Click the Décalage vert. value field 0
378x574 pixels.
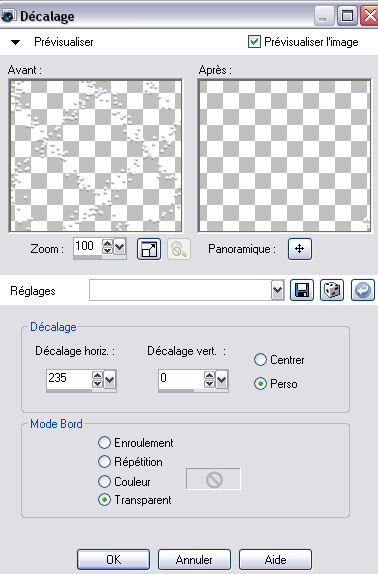tap(181, 379)
